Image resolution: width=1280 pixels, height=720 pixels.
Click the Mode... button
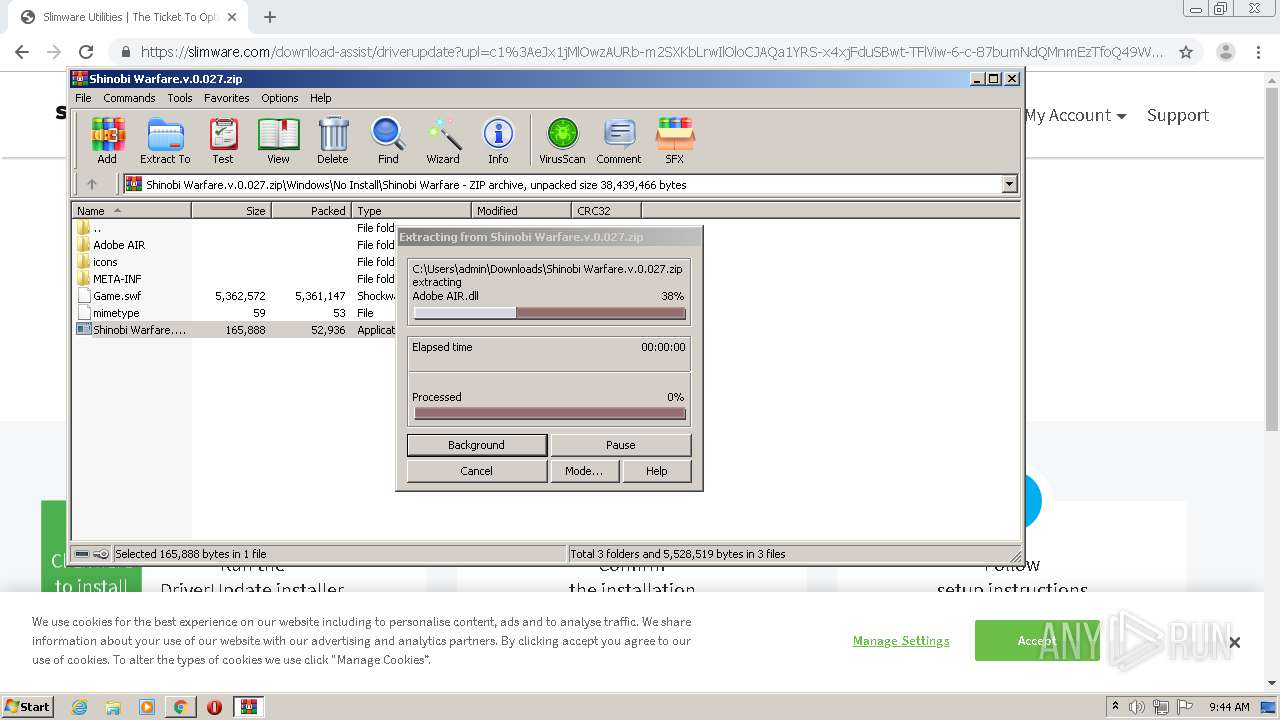584,471
